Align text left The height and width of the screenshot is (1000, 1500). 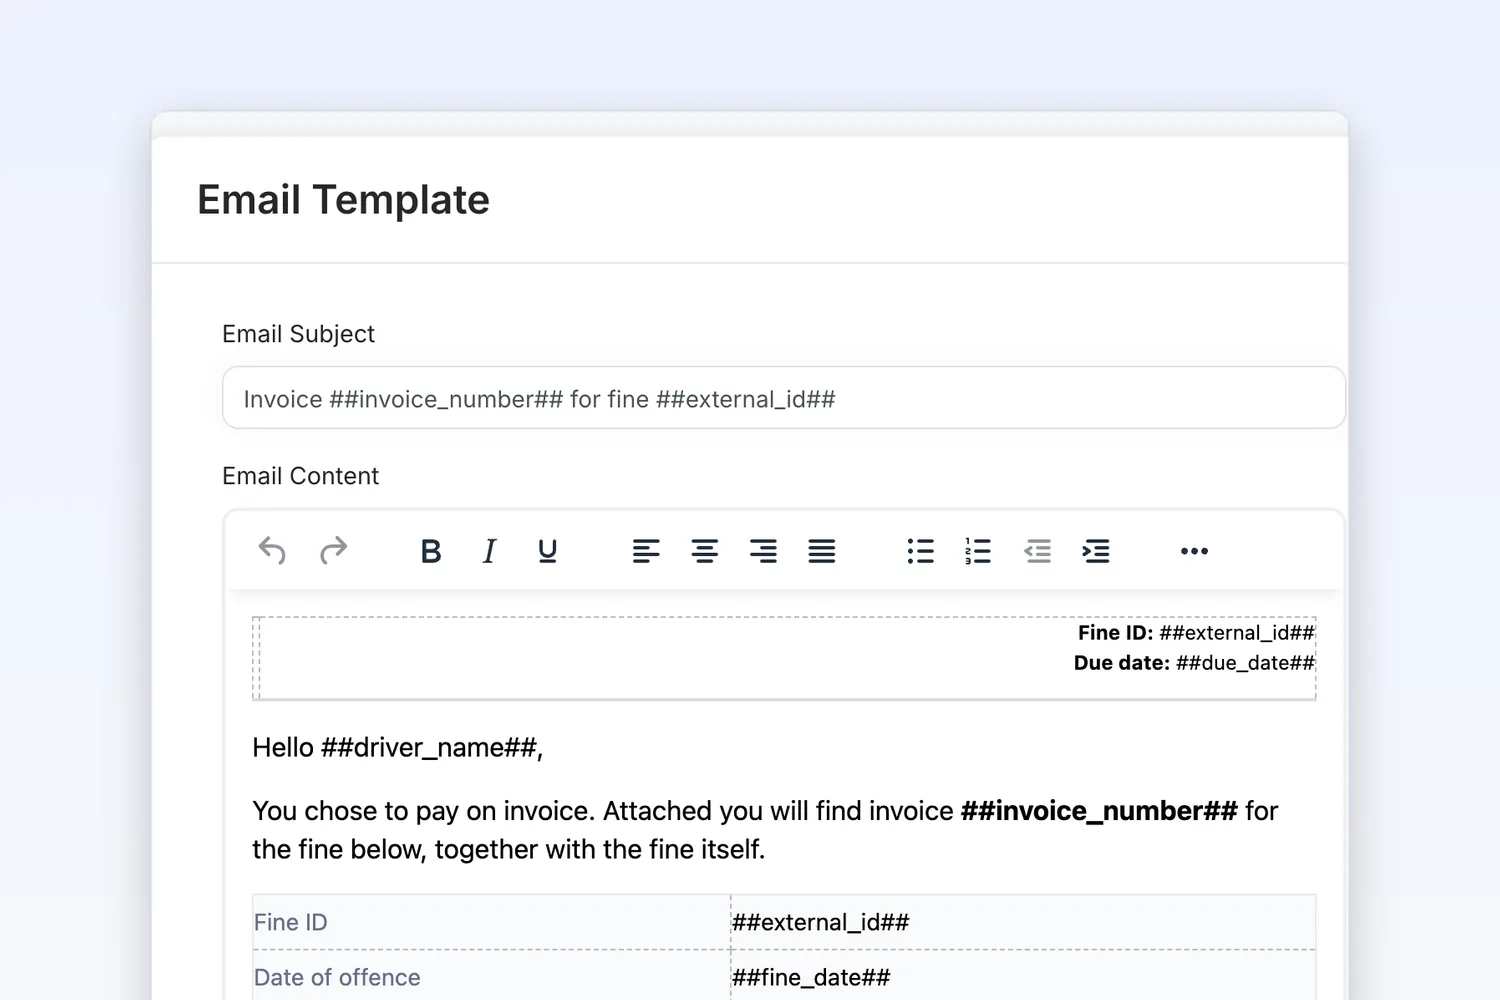[x=646, y=551]
